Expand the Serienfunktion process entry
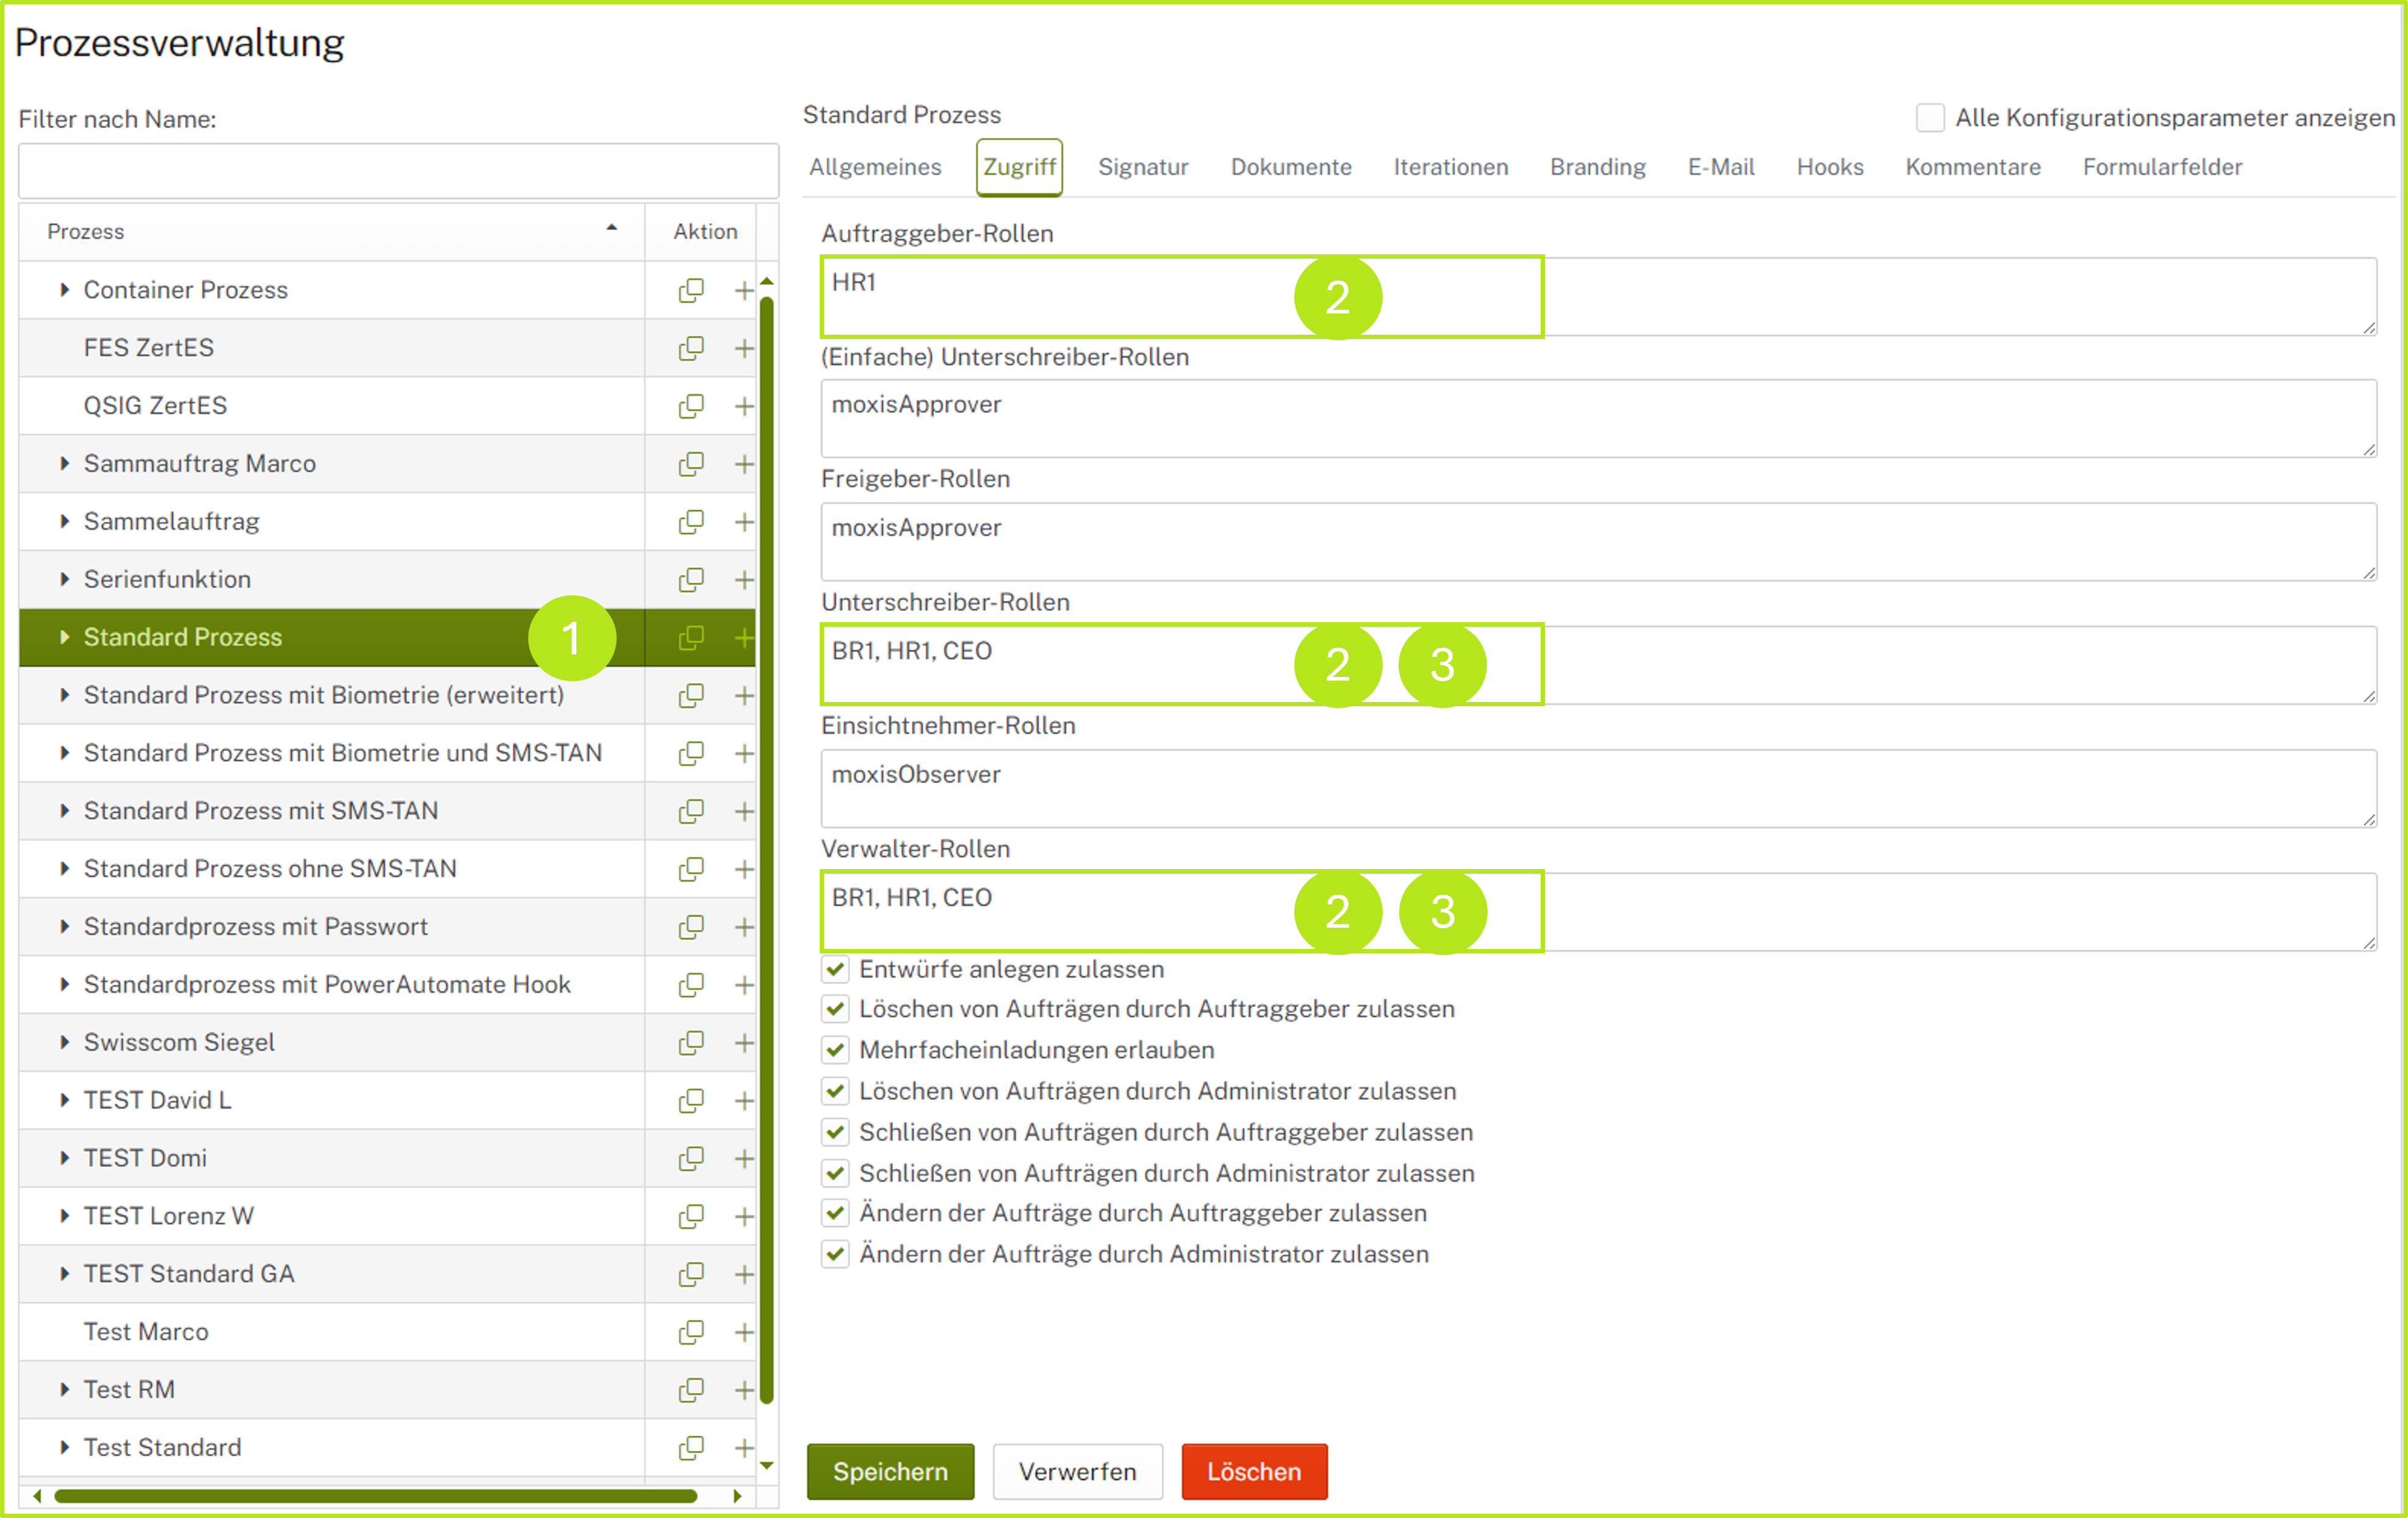2408x1518 pixels. (x=64, y=579)
